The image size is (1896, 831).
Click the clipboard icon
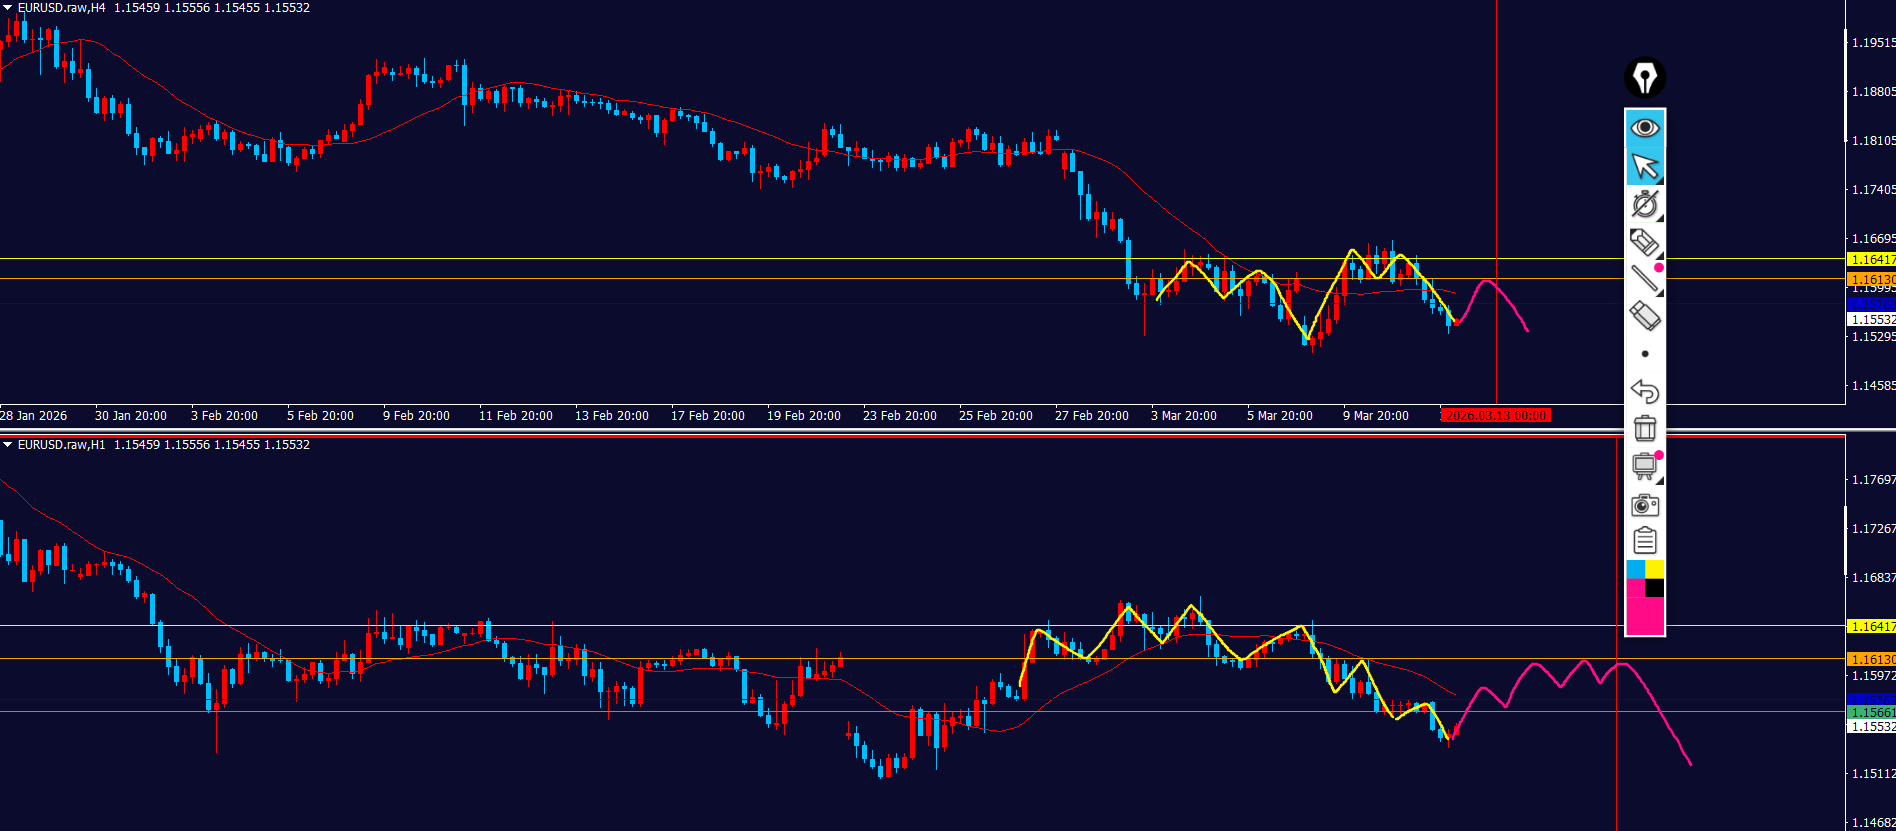(1645, 541)
